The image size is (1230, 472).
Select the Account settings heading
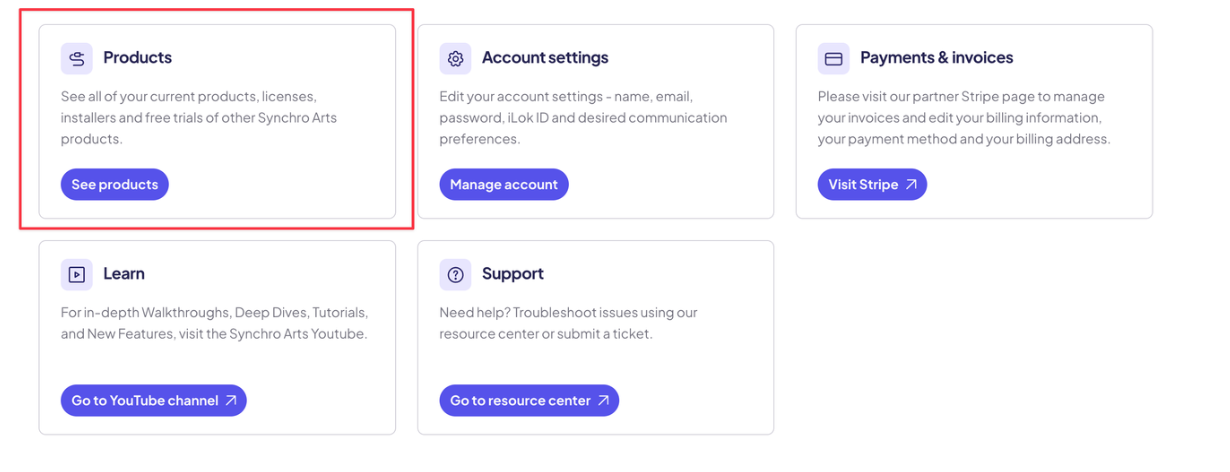pos(545,58)
